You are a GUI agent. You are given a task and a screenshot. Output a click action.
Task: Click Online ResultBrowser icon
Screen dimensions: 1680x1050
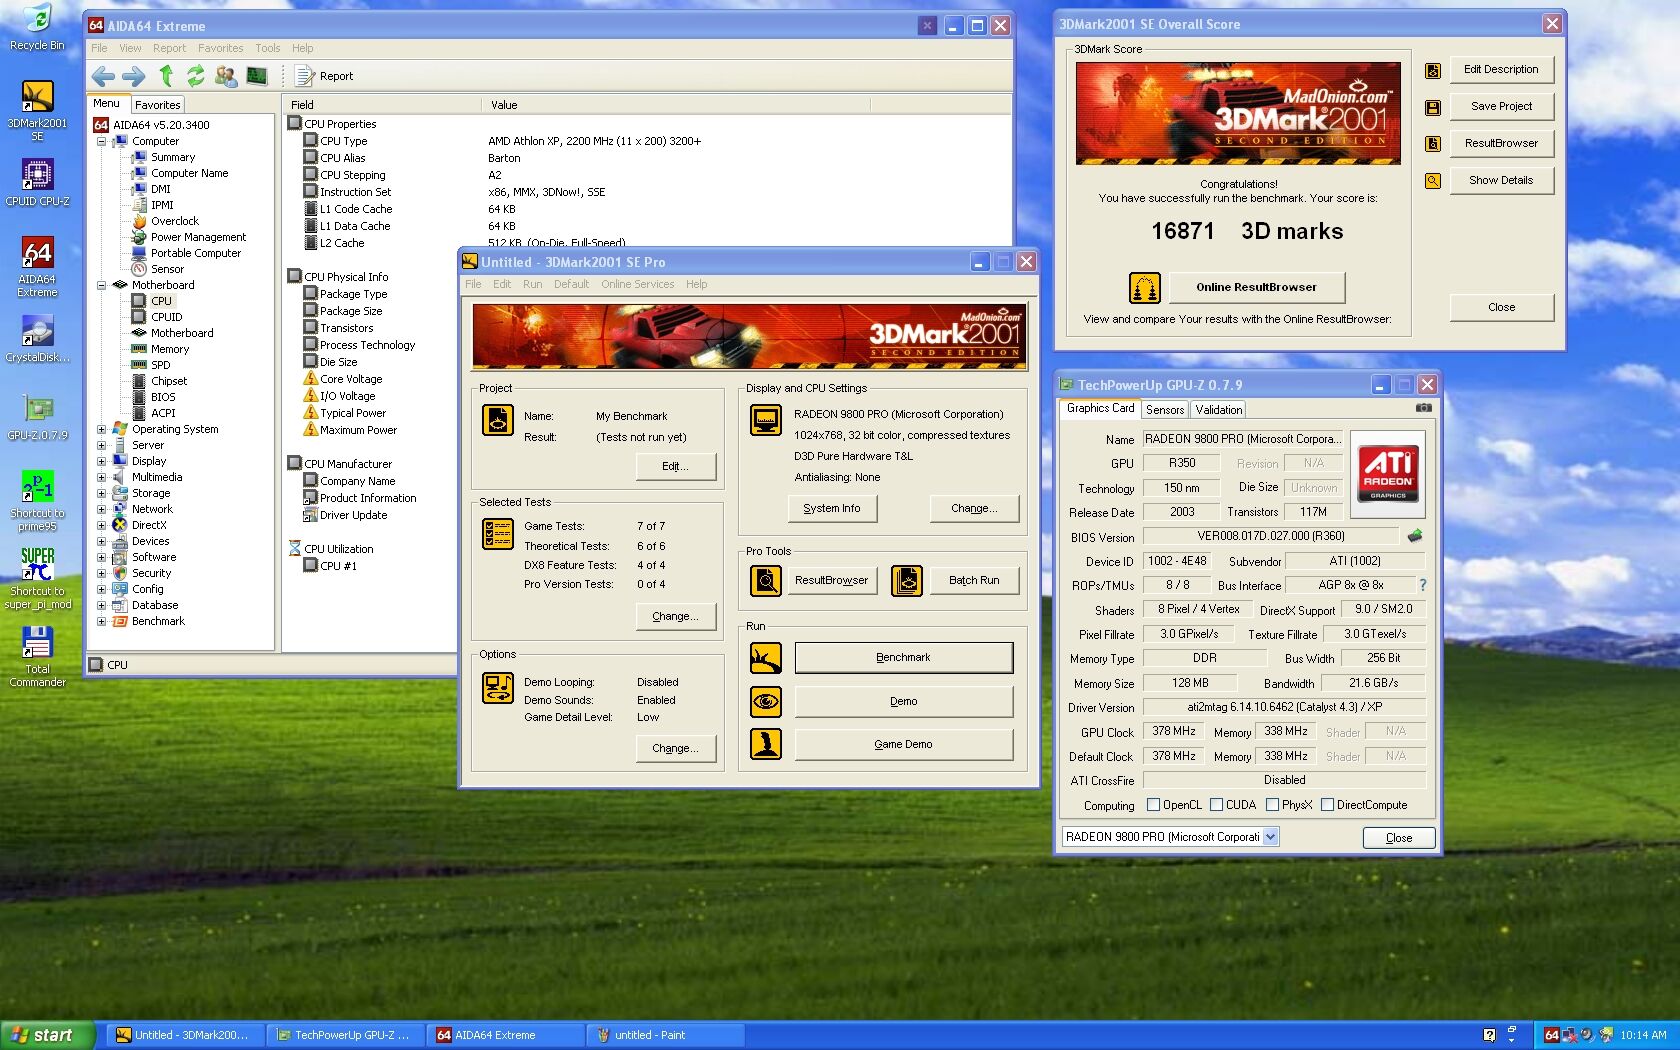point(1145,288)
